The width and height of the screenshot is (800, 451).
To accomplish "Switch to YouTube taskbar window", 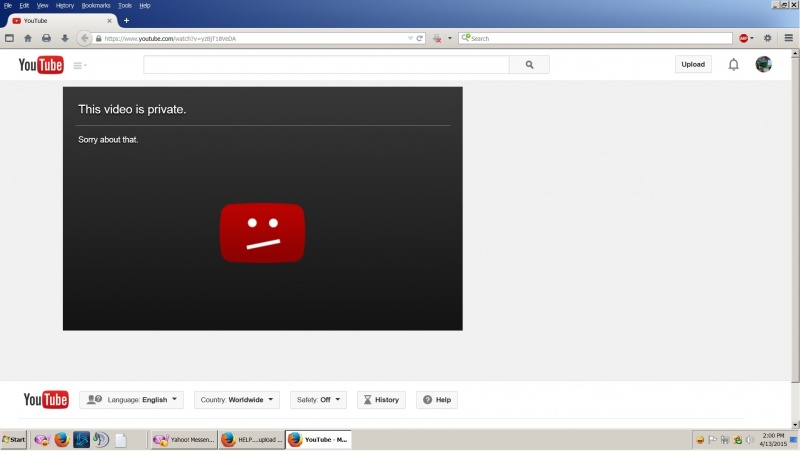I will click(319, 439).
